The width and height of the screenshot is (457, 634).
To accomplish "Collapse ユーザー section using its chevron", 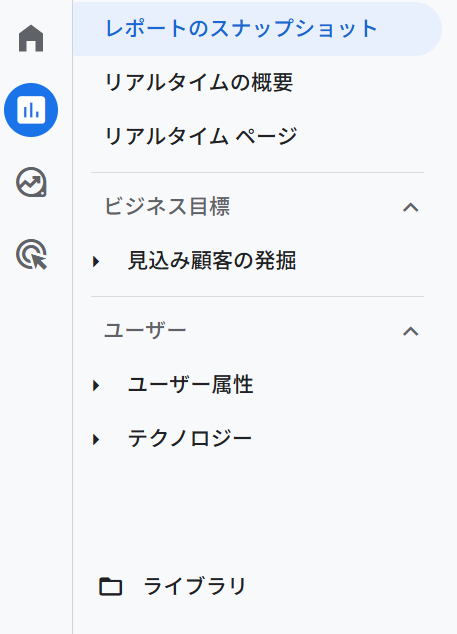I will [x=410, y=331].
